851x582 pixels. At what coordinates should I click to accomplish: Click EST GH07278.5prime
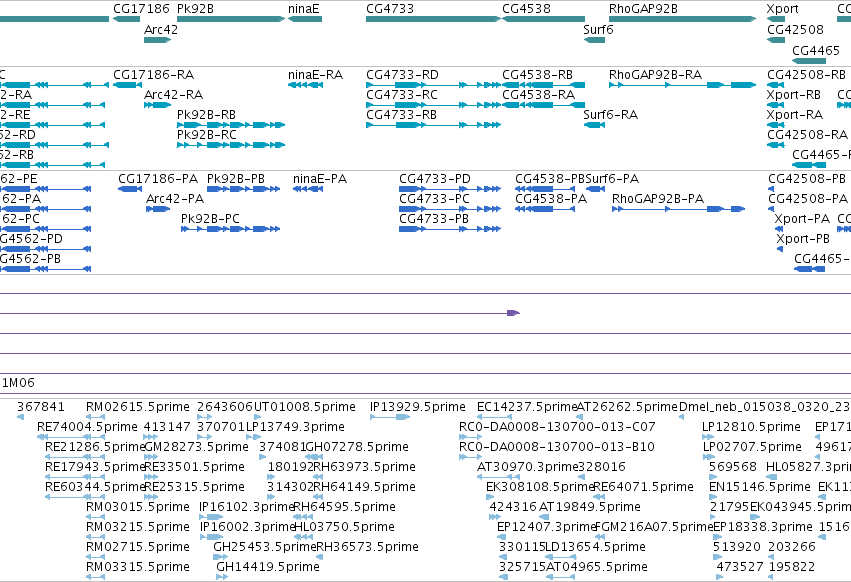(x=357, y=447)
